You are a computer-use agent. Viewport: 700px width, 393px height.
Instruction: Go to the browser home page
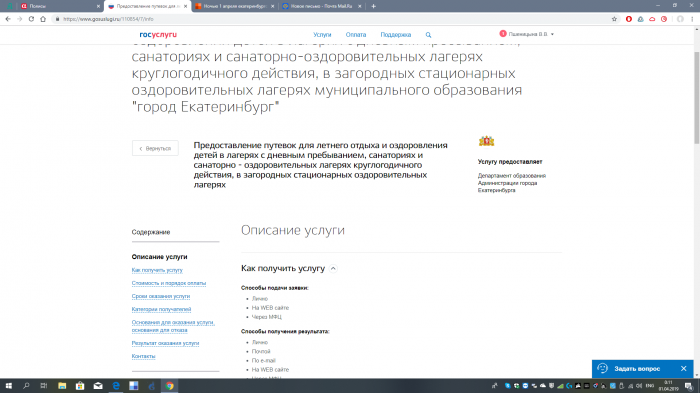(x=43, y=19)
